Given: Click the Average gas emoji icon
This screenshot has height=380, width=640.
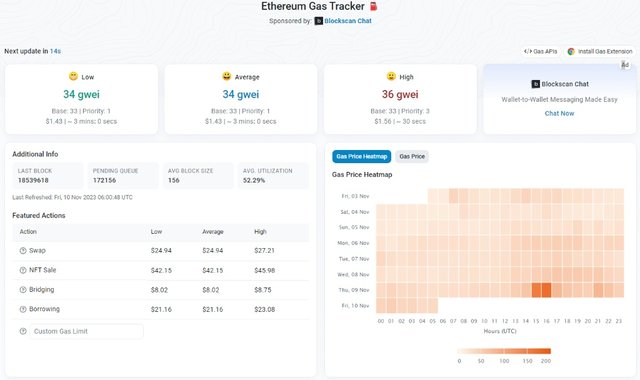Looking at the screenshot, I should click(x=227, y=76).
